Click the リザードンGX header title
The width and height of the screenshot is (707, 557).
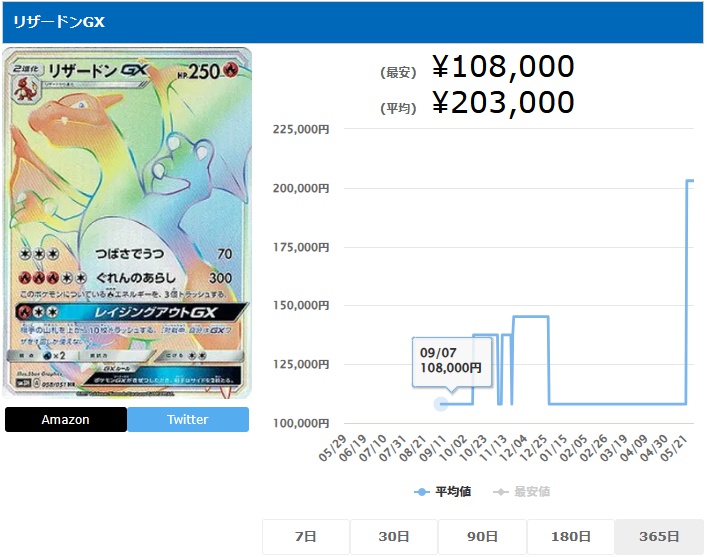(x=59, y=22)
